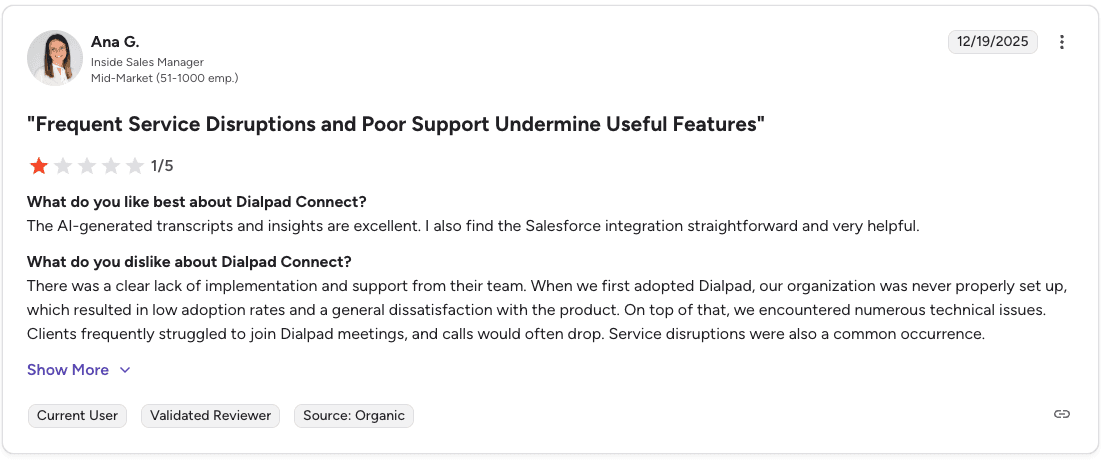Click 'What do you dislike about Dialpad Connect?' heading
1104x460 pixels.
pyautogui.click(x=189, y=262)
